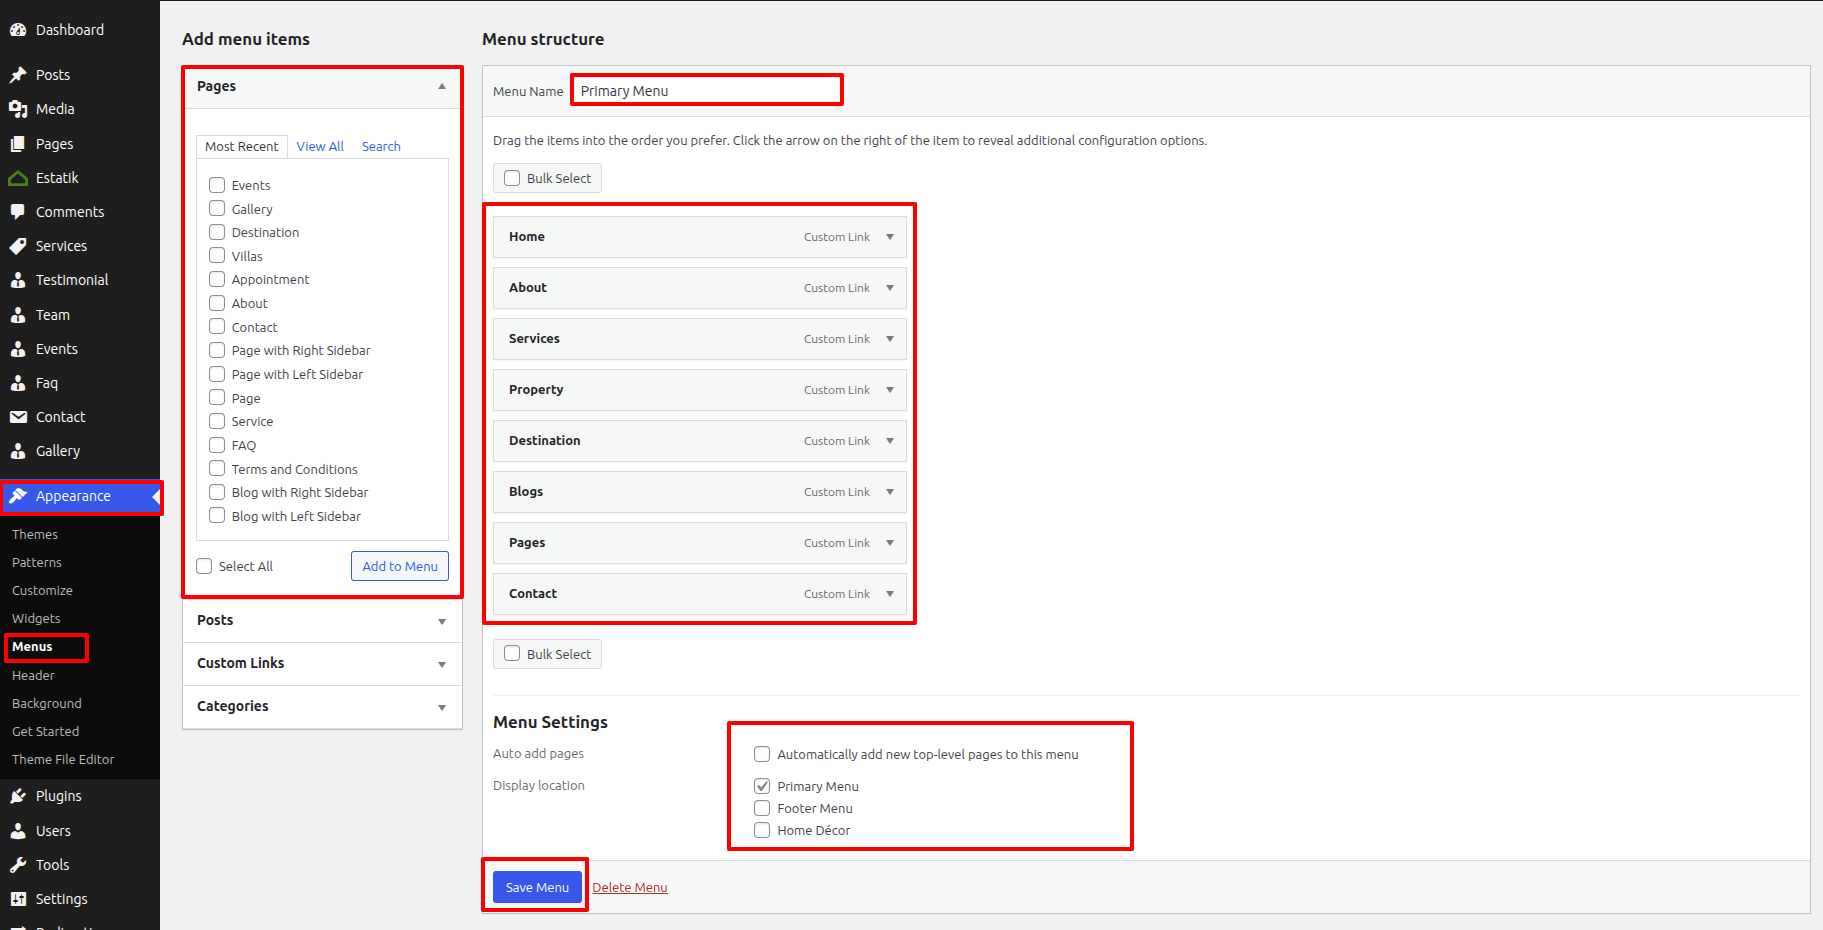The image size is (1823, 930).
Task: Click the Delete Menu link
Action: (x=630, y=887)
